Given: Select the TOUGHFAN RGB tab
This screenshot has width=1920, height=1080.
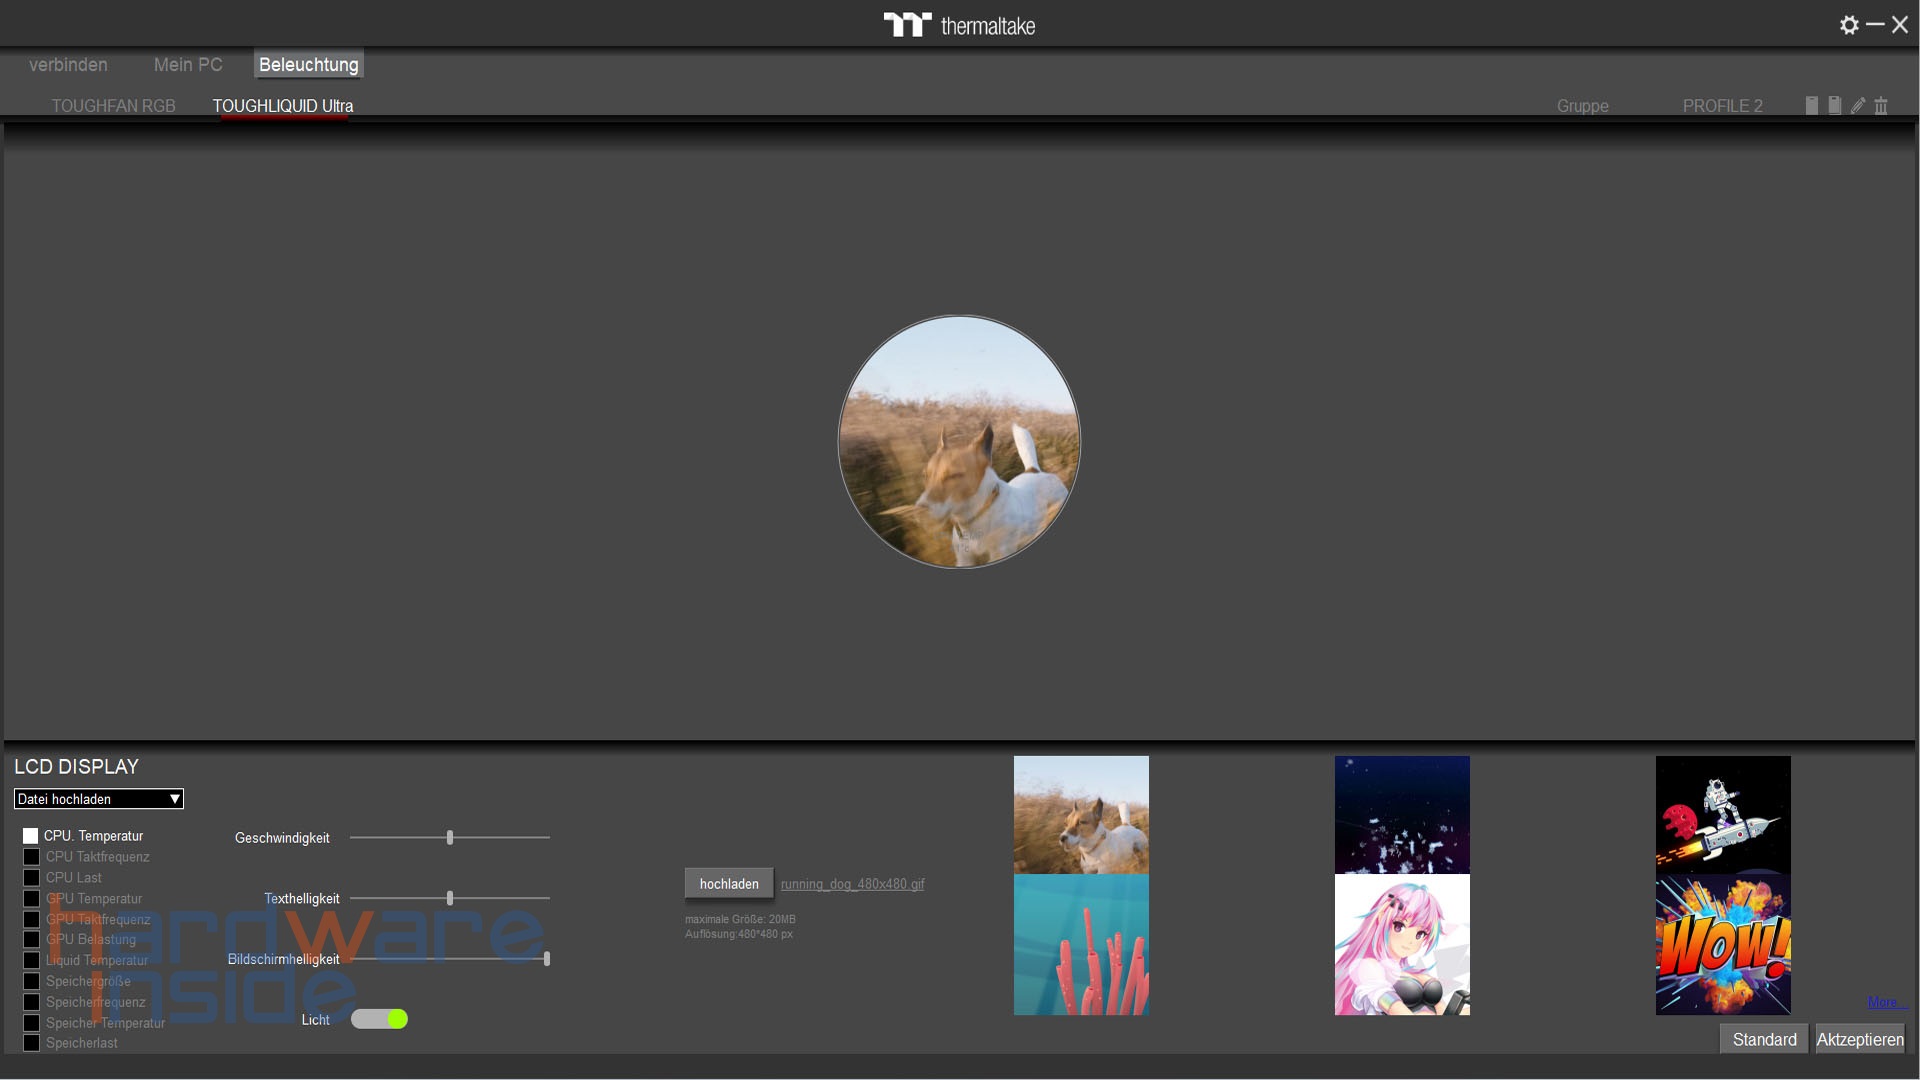Looking at the screenshot, I should click(x=113, y=106).
